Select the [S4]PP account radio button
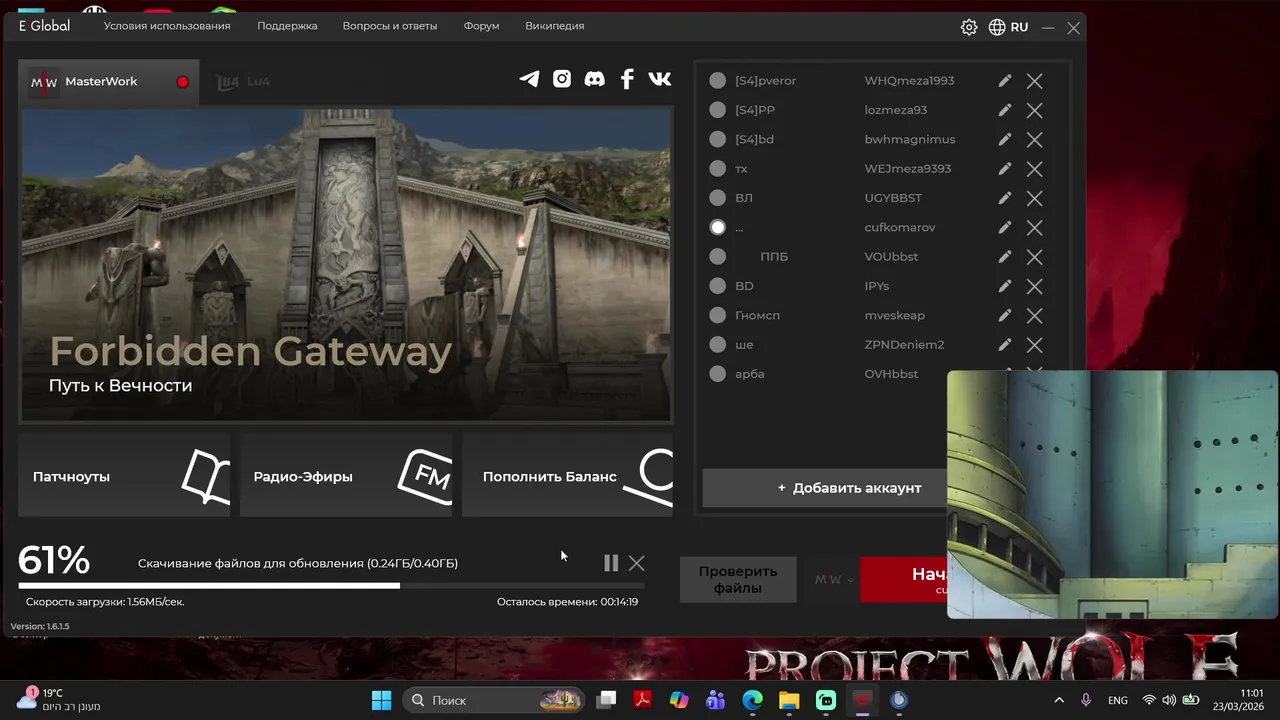 (x=718, y=110)
